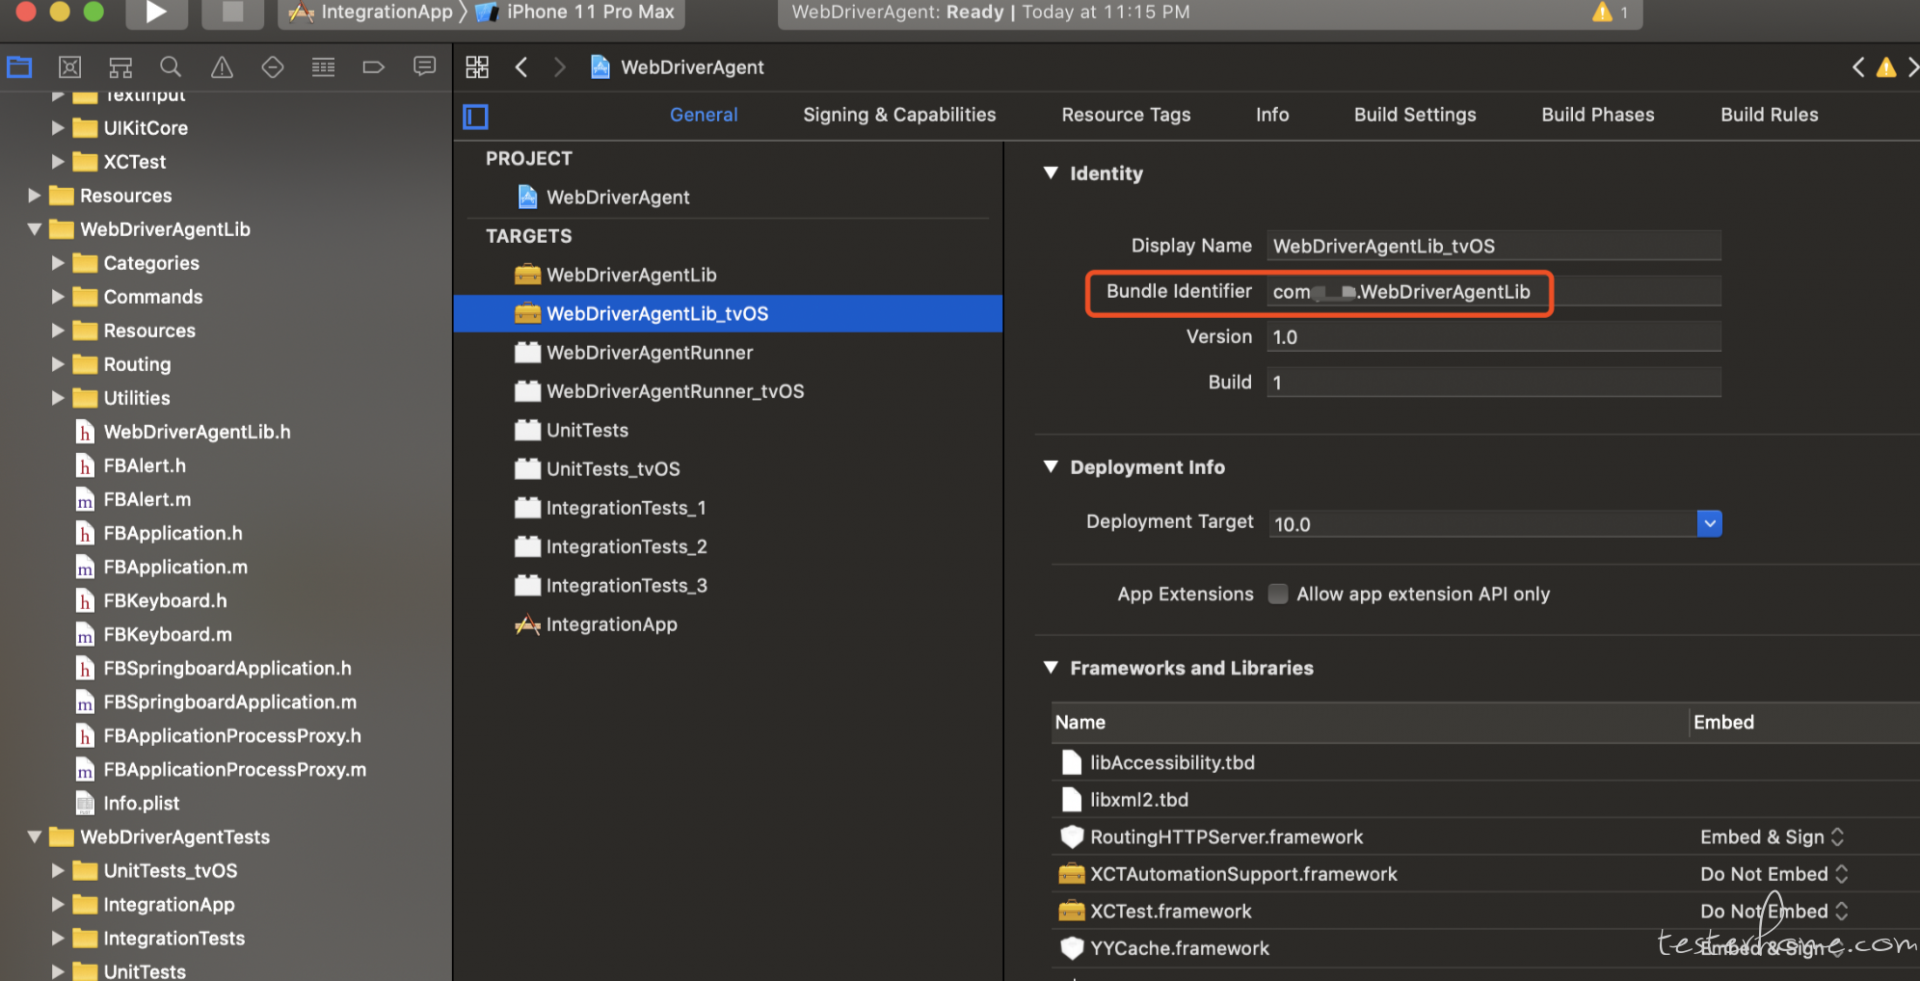This screenshot has height=981, width=1920.
Task: Open the Info tab
Action: tap(1272, 115)
